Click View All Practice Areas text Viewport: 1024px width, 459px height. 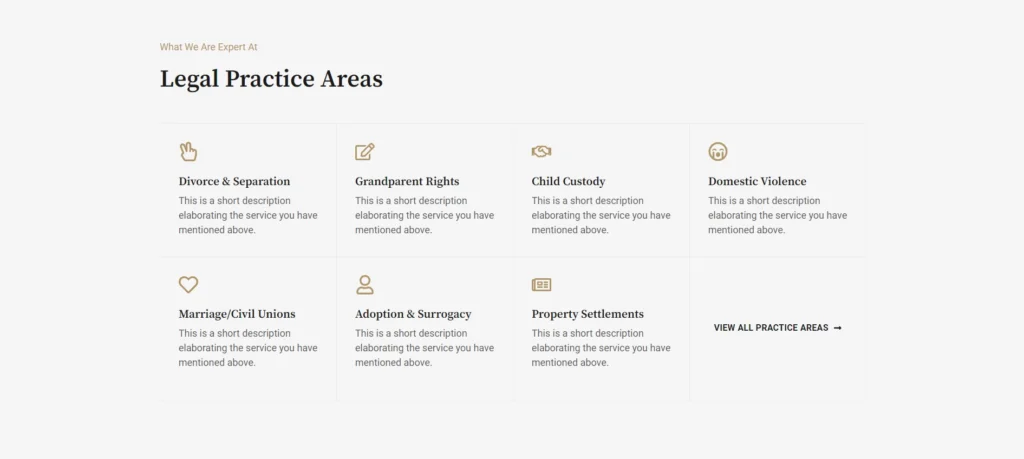771,328
